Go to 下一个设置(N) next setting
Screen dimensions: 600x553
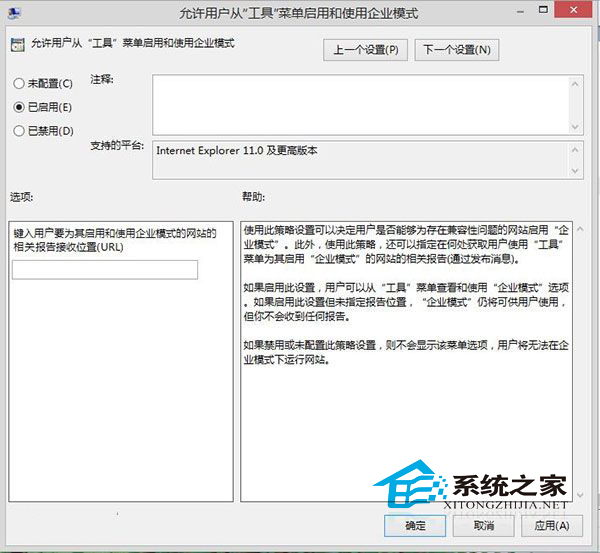click(457, 50)
